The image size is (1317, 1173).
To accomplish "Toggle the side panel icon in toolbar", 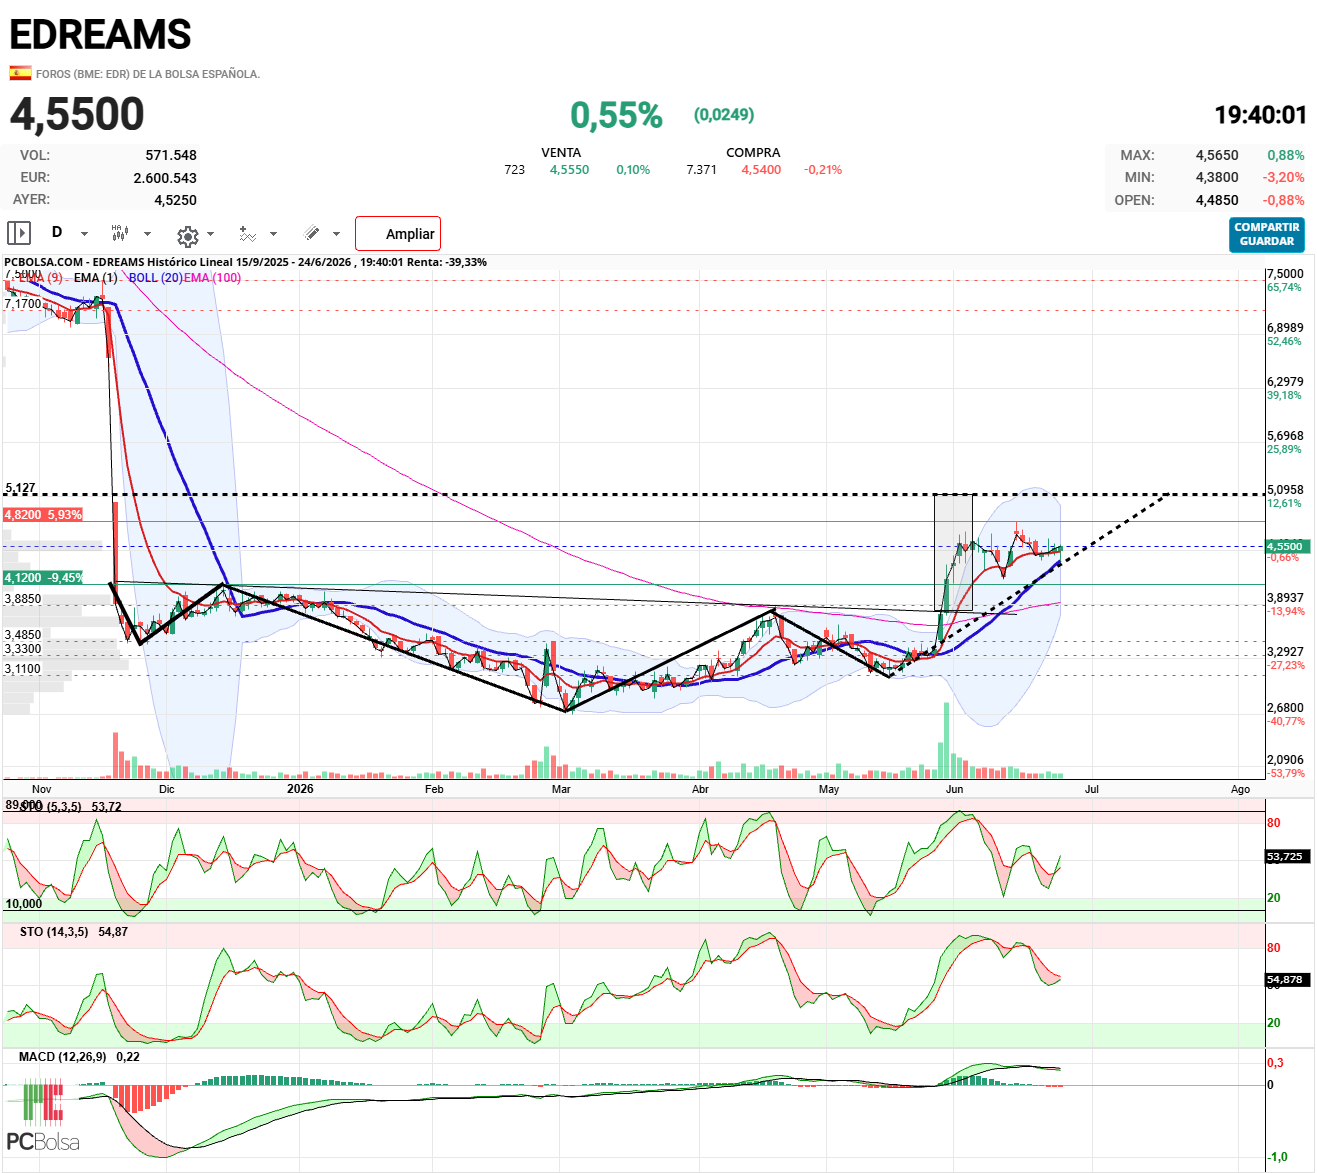I will coord(19,233).
